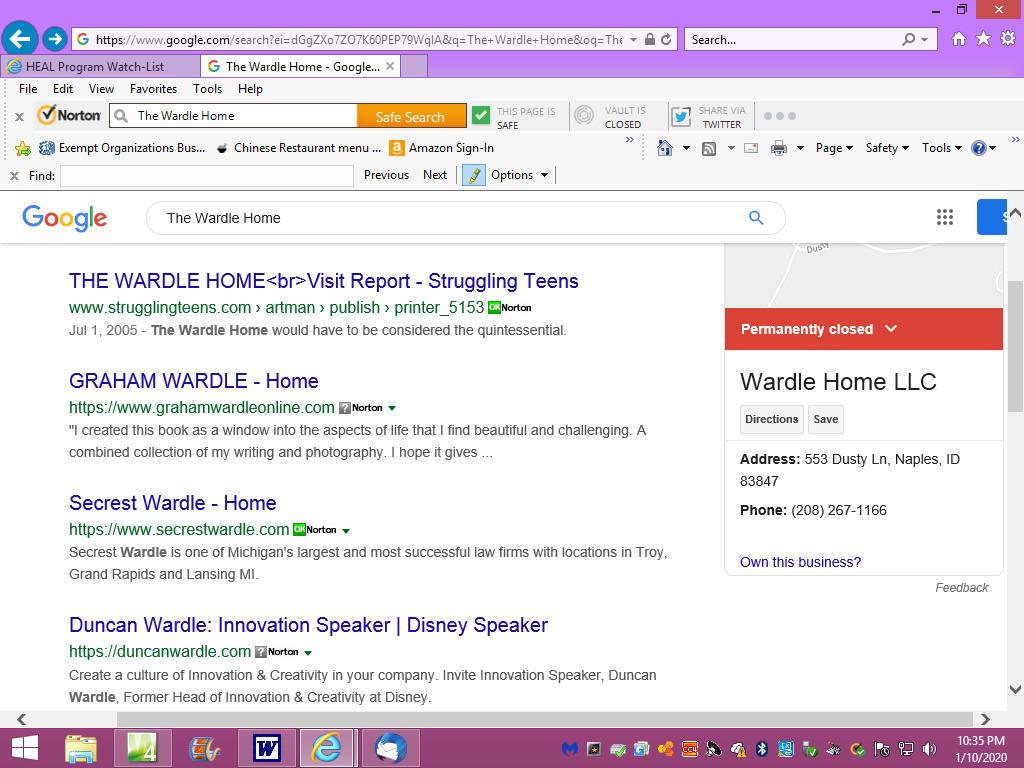The image size is (1024, 768).
Task: Open File Explorer from the taskbar
Action: (x=81, y=748)
